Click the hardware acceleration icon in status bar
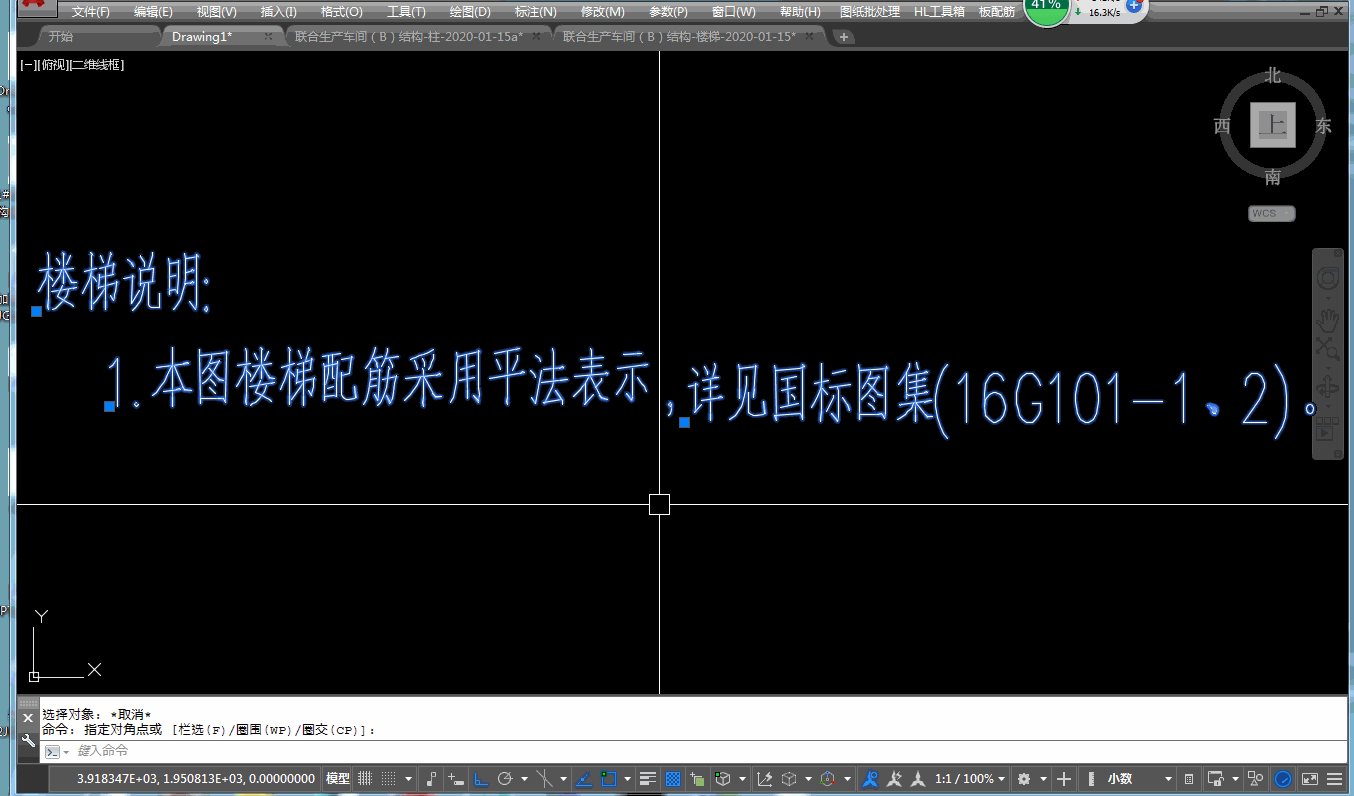 (1282, 779)
